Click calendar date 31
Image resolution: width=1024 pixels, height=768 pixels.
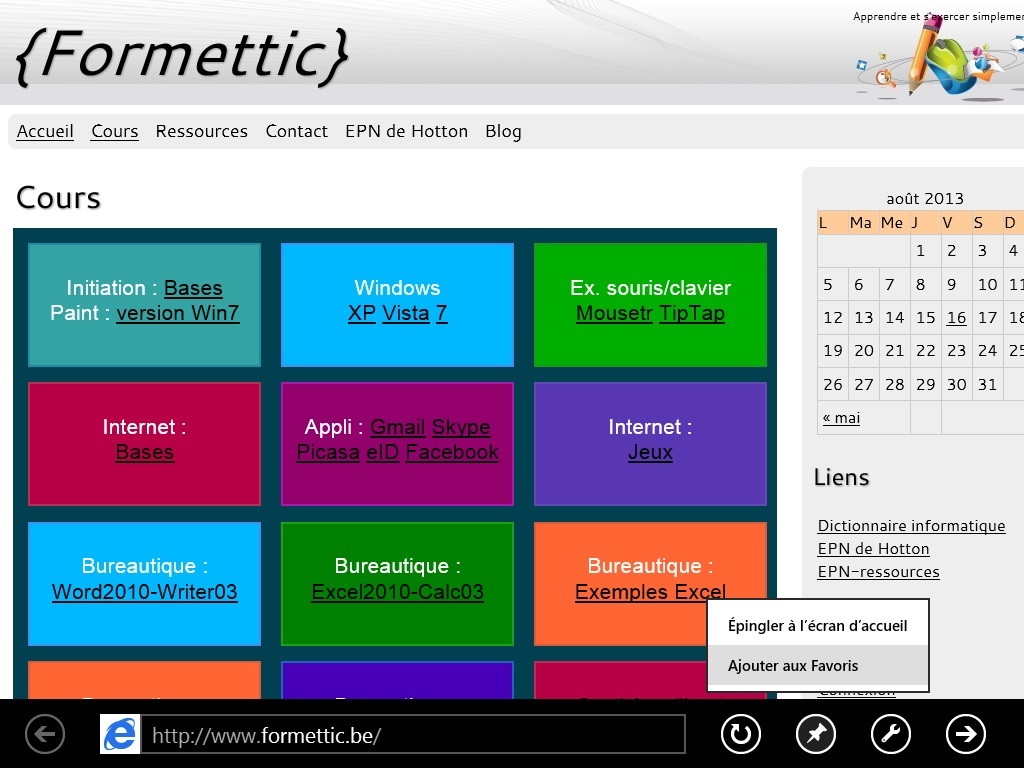(987, 385)
